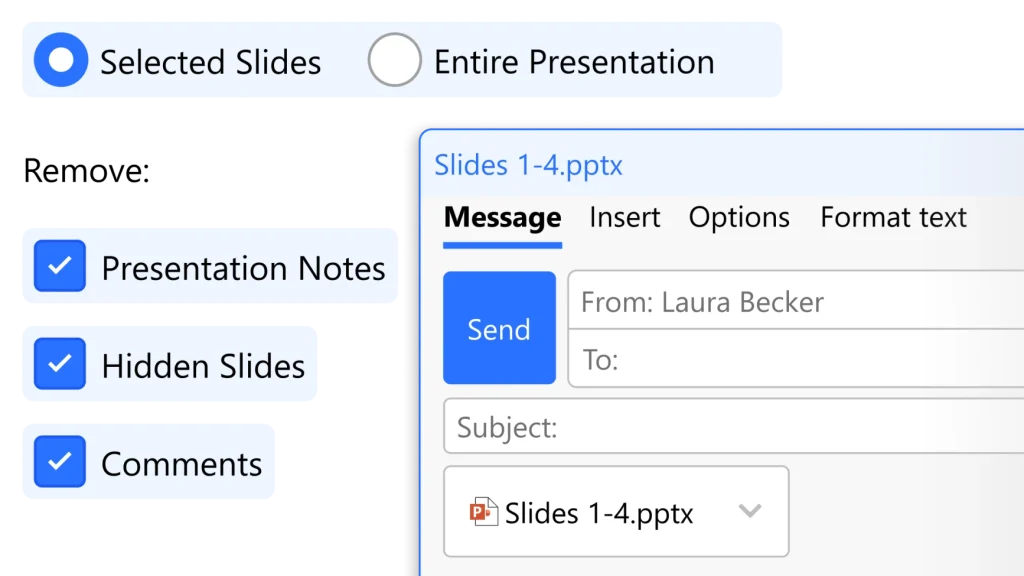The width and height of the screenshot is (1024, 576).
Task: Switch to the Insert tab
Action: click(x=625, y=217)
